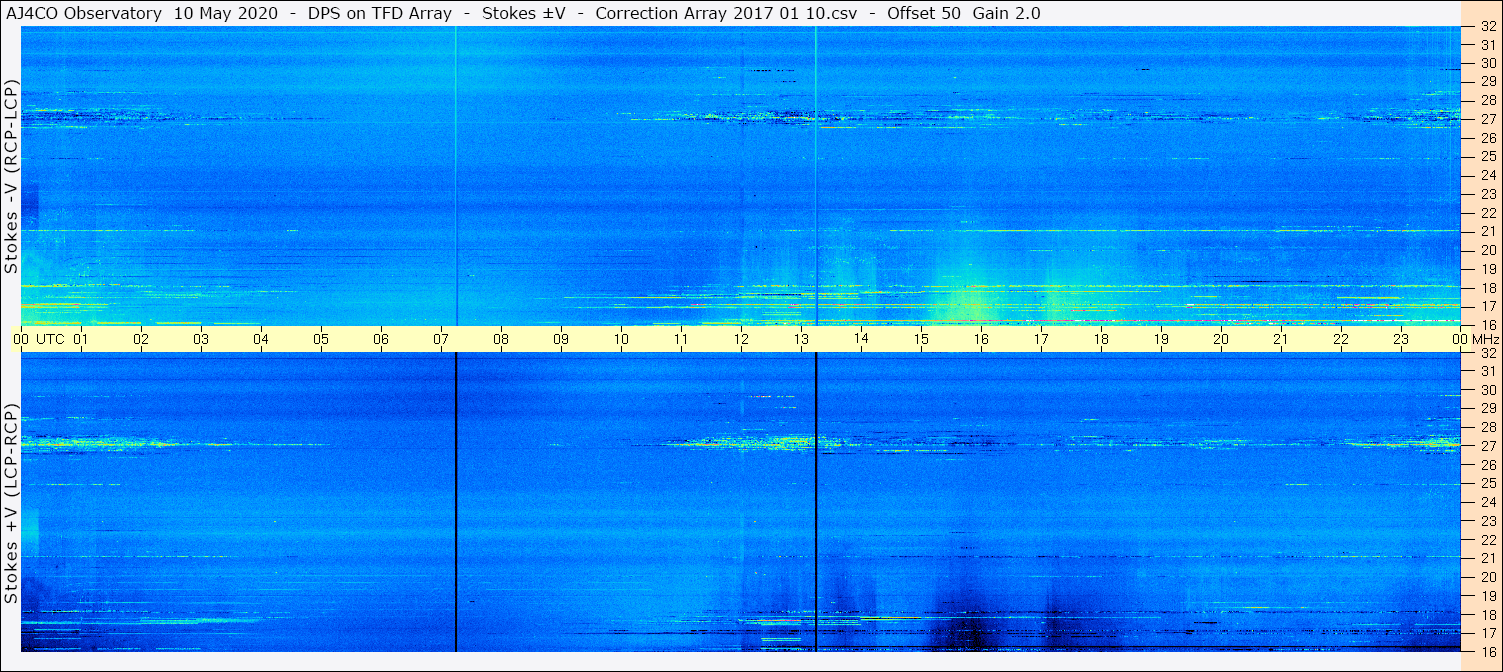
Task: Click 21 MHz label of upper Stokes -V panel
Action: point(1488,231)
